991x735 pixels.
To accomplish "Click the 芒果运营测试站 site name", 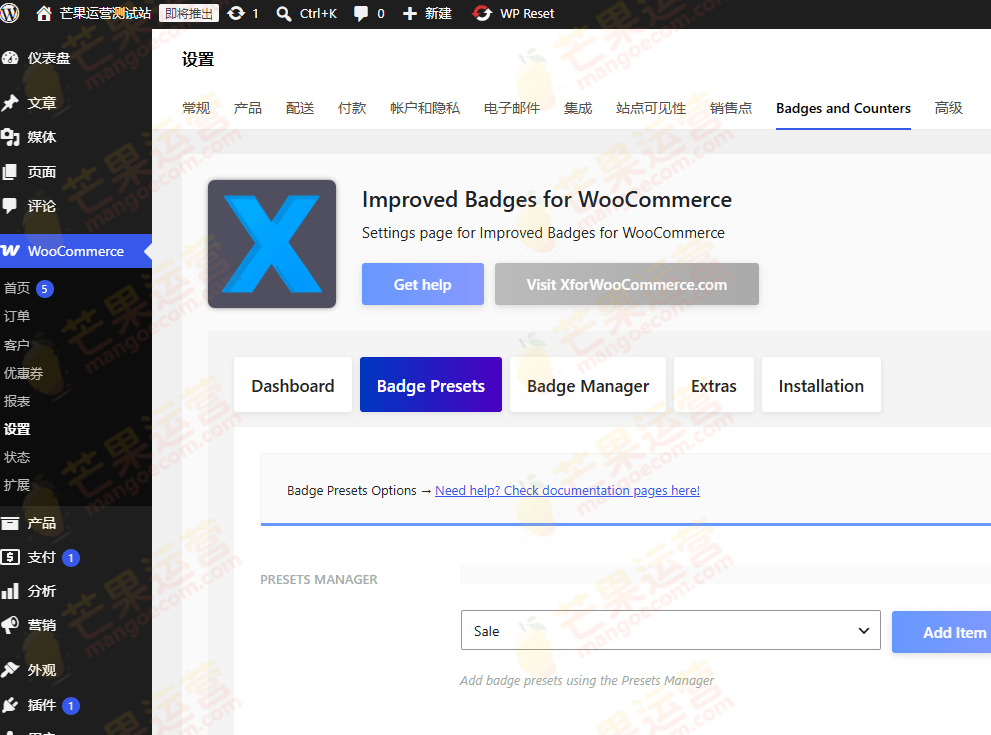I will pyautogui.click(x=106, y=13).
